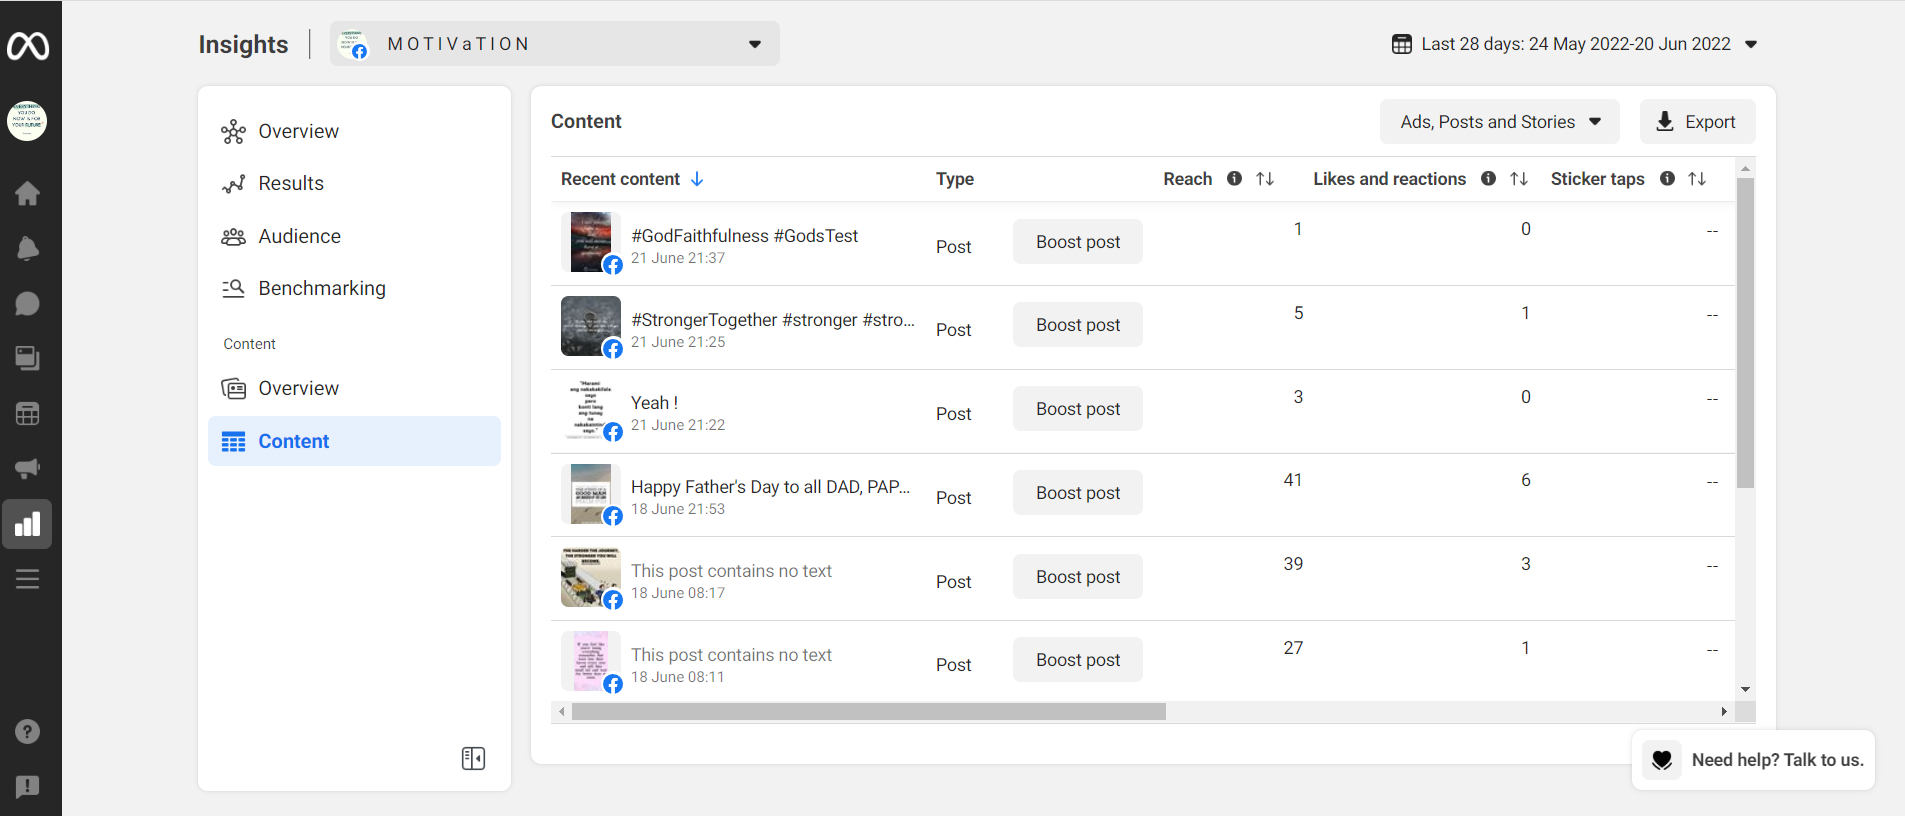Click the Help question mark icon

coord(27,732)
